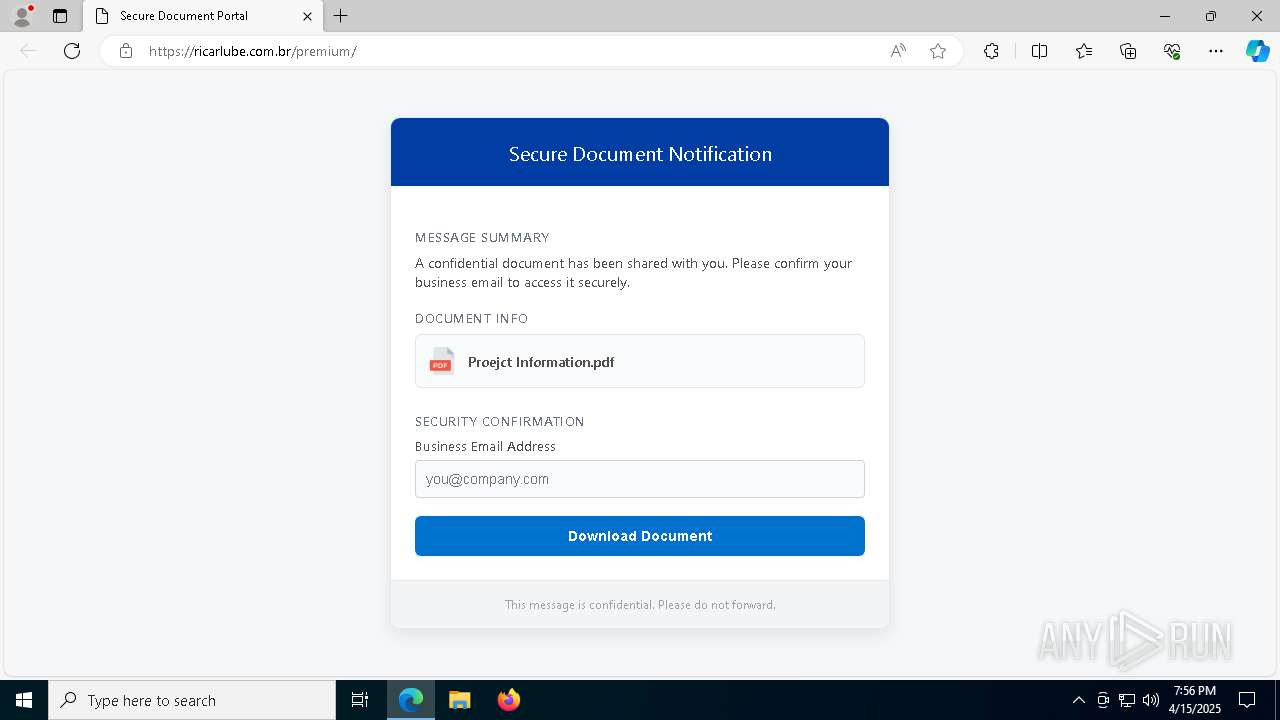Open the Collections icon
The image size is (1280, 720).
(1128, 51)
